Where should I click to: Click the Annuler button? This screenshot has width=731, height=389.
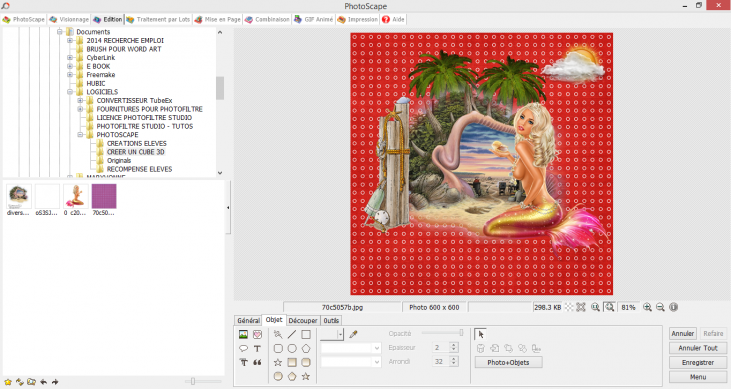683,333
